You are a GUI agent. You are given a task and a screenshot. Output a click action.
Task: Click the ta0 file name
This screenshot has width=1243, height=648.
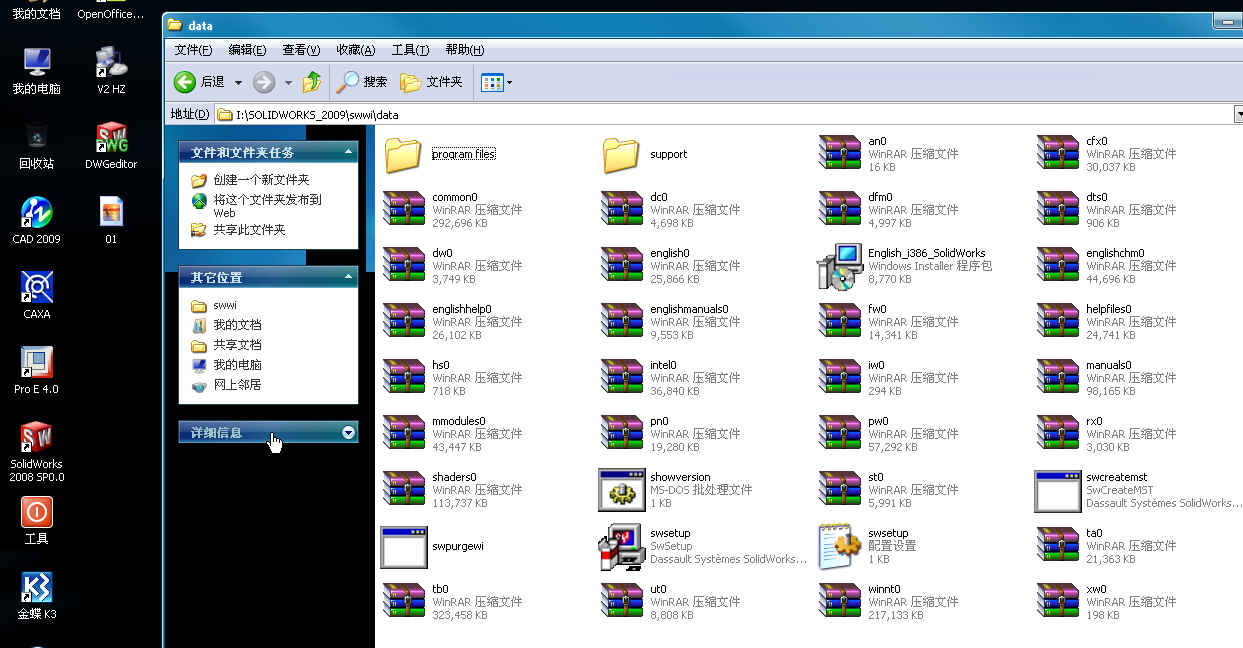(1094, 533)
